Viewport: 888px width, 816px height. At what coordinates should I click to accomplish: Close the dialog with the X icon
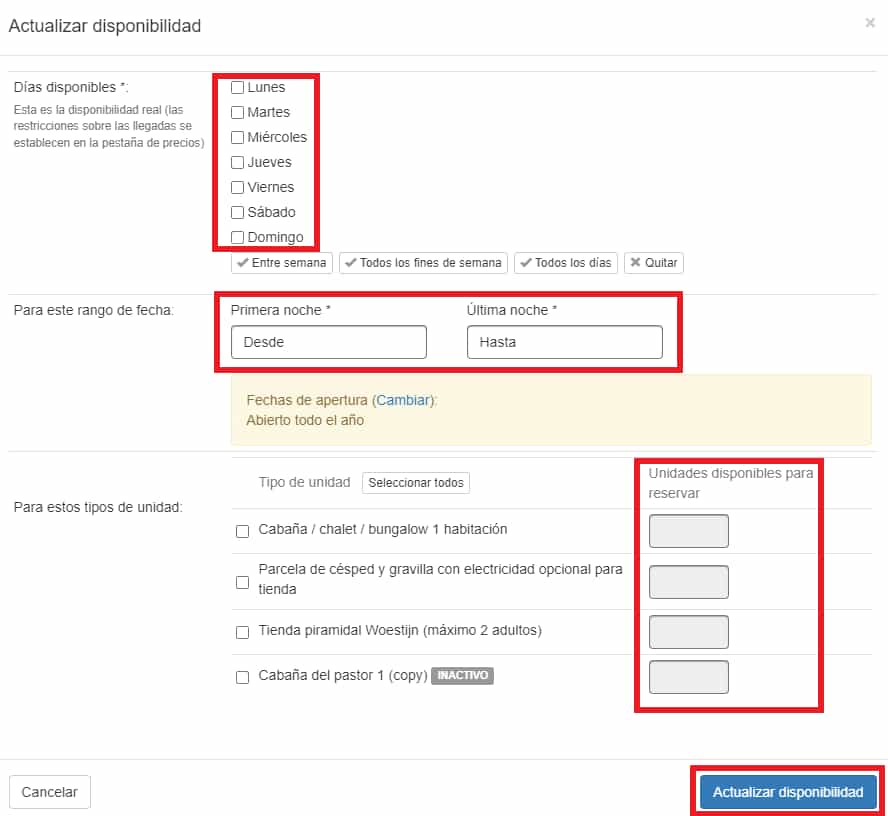[870, 23]
